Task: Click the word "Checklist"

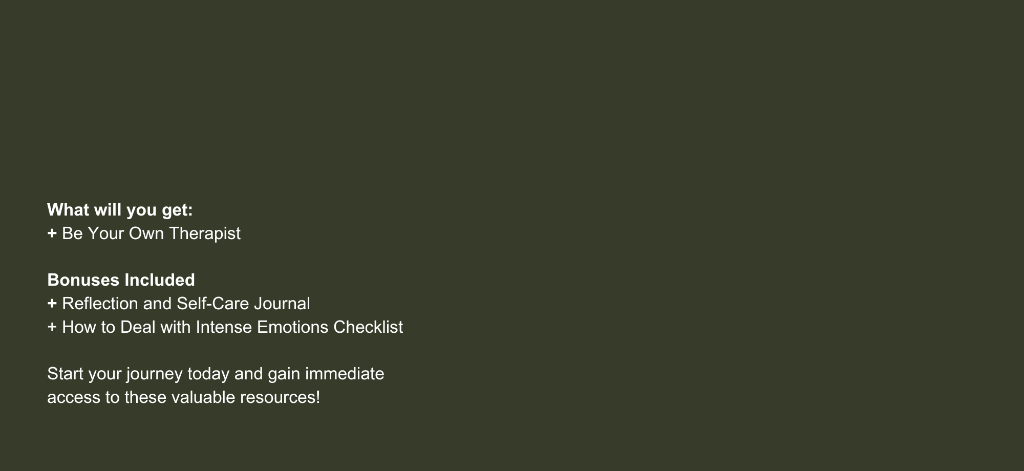Action: 368,327
